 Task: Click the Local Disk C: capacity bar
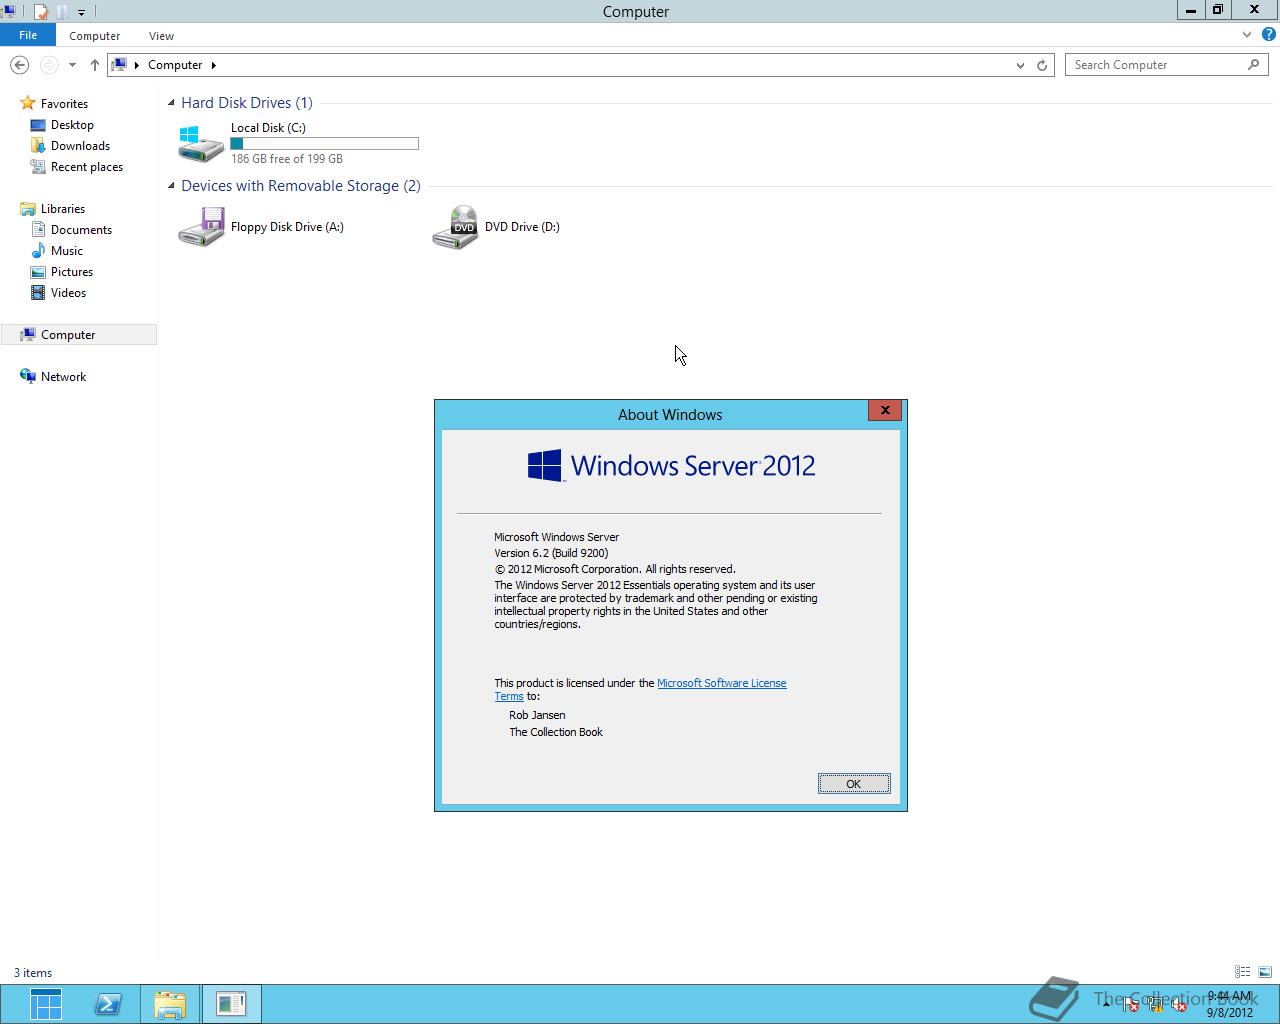coord(325,144)
